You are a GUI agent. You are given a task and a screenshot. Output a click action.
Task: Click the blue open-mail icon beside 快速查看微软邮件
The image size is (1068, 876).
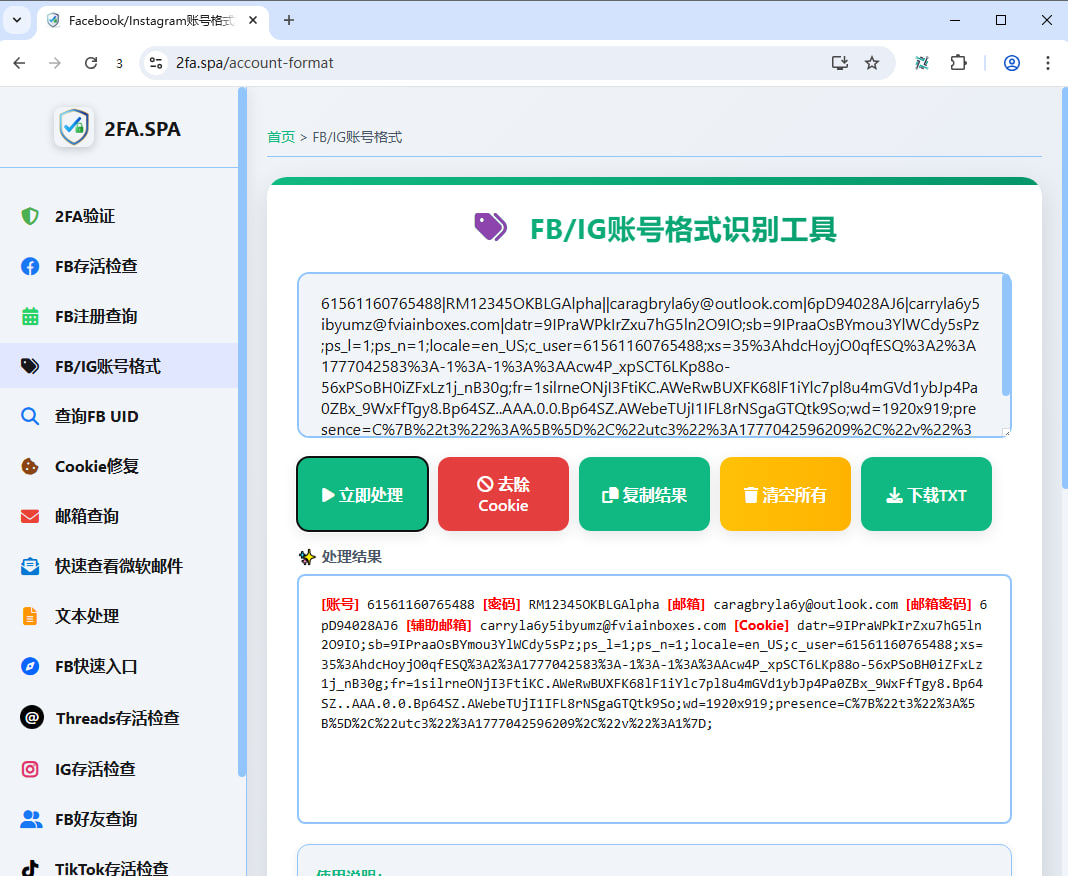30,566
